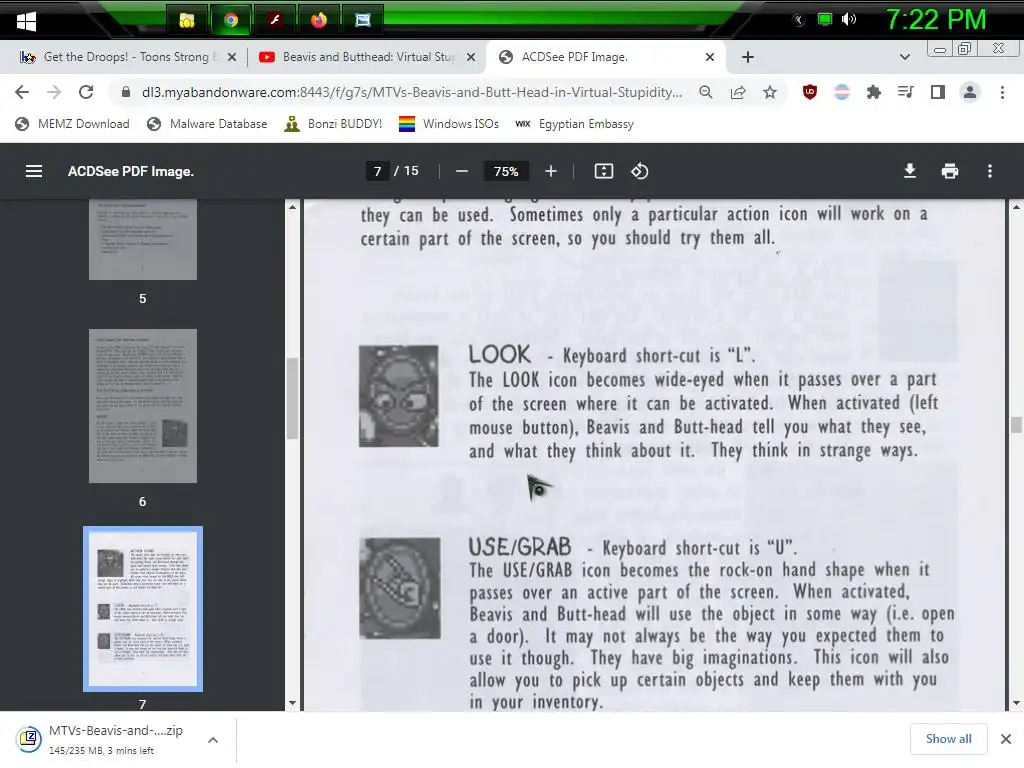Click the fit to page button
This screenshot has height=768, width=1024.
(x=603, y=171)
